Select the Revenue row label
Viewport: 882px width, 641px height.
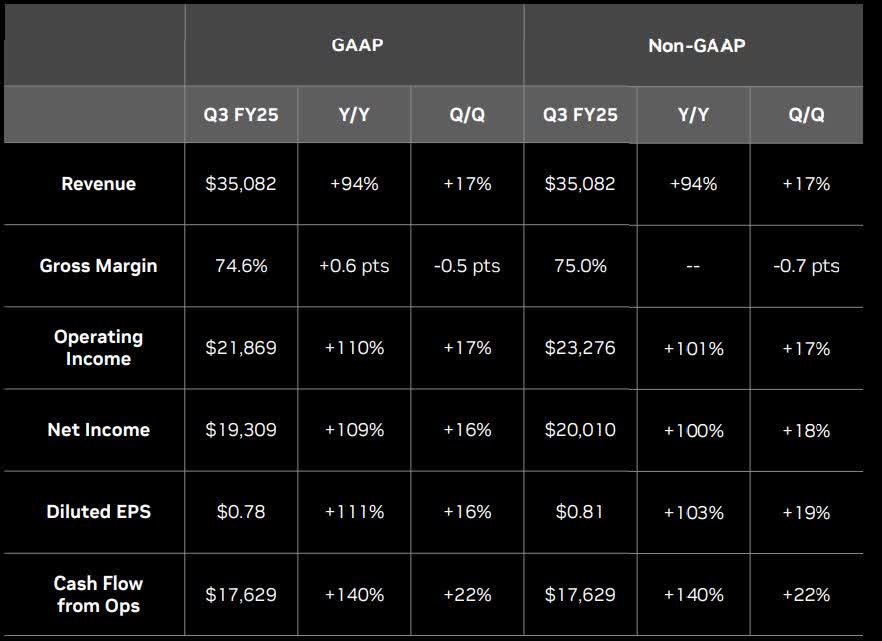pyautogui.click(x=98, y=184)
